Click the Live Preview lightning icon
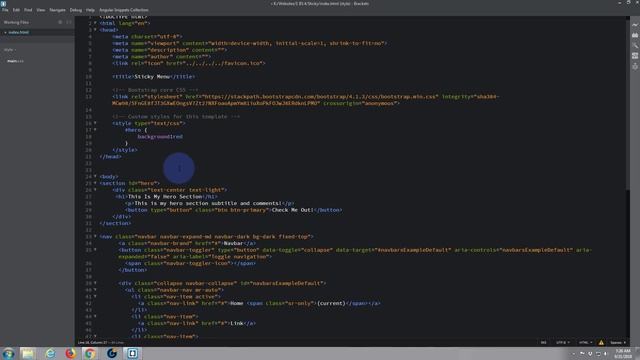 [x=635, y=25]
